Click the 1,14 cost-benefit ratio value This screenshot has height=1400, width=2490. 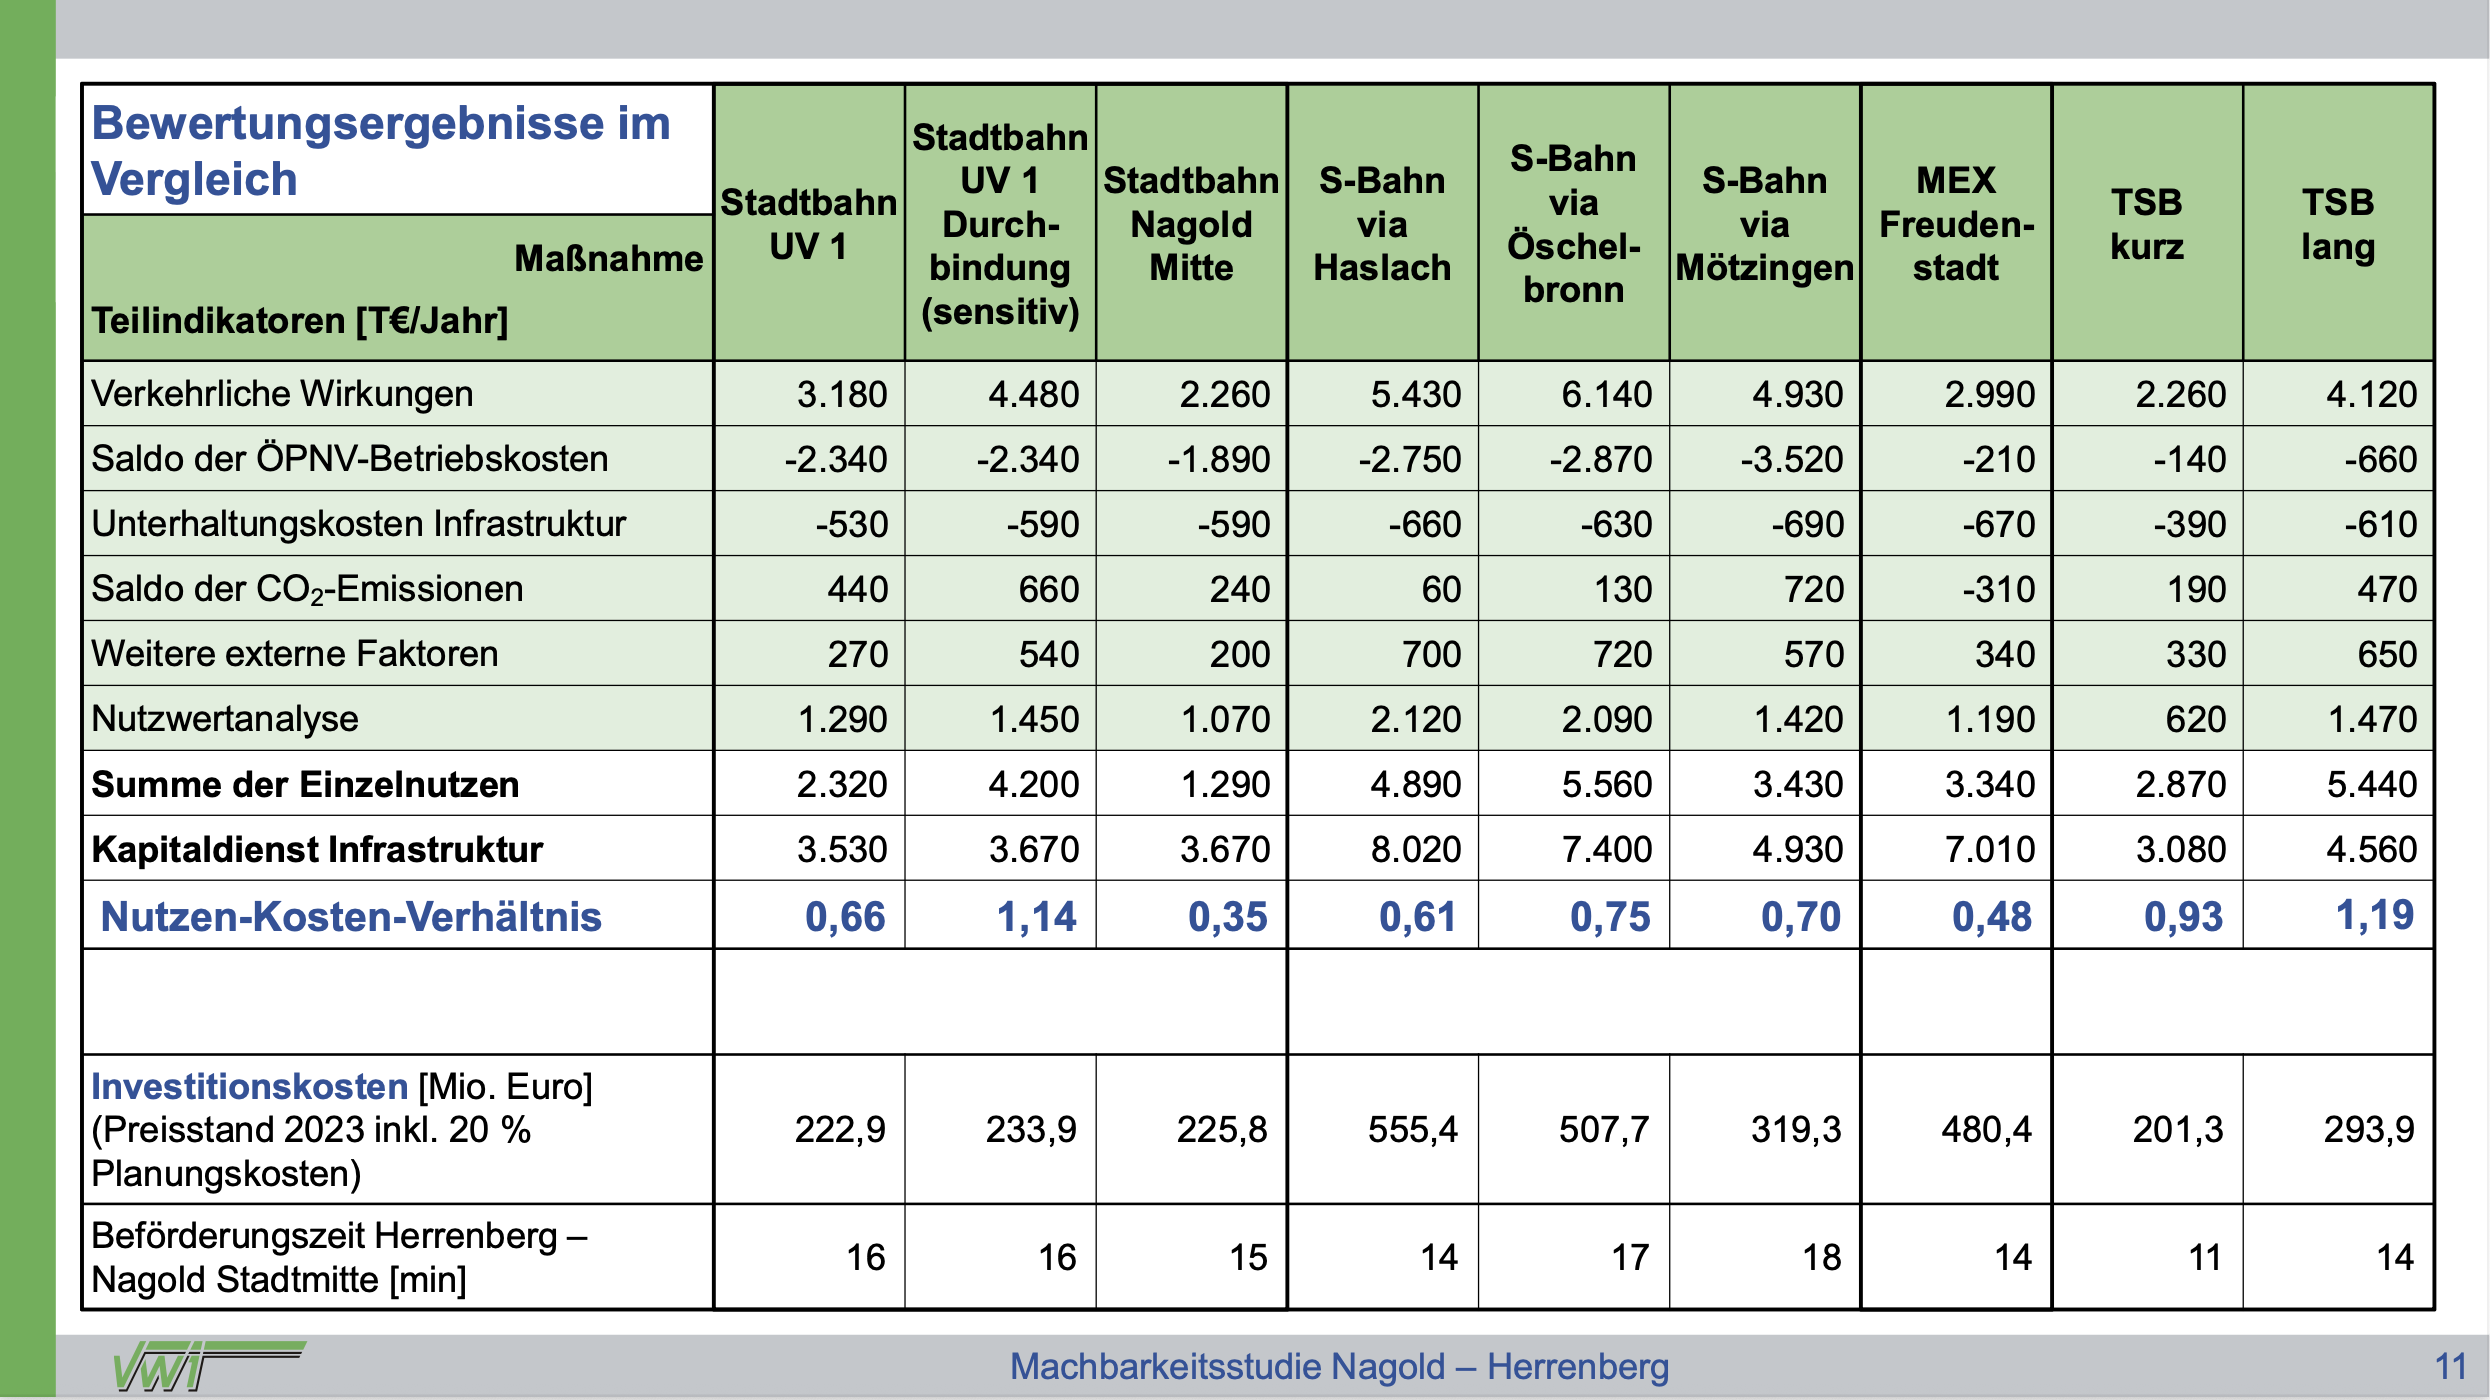(1036, 916)
